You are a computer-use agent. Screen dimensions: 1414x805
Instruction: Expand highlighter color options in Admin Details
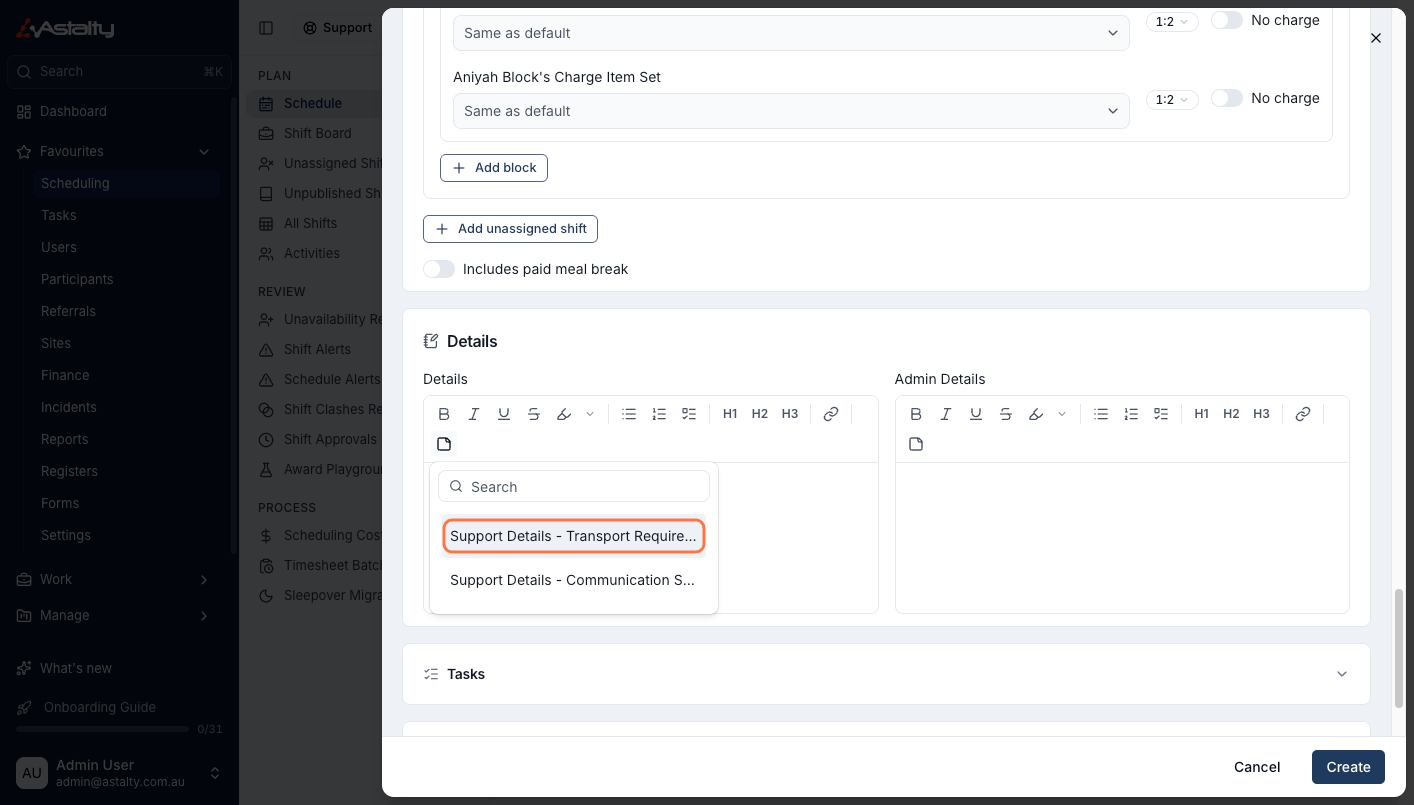(1062, 414)
